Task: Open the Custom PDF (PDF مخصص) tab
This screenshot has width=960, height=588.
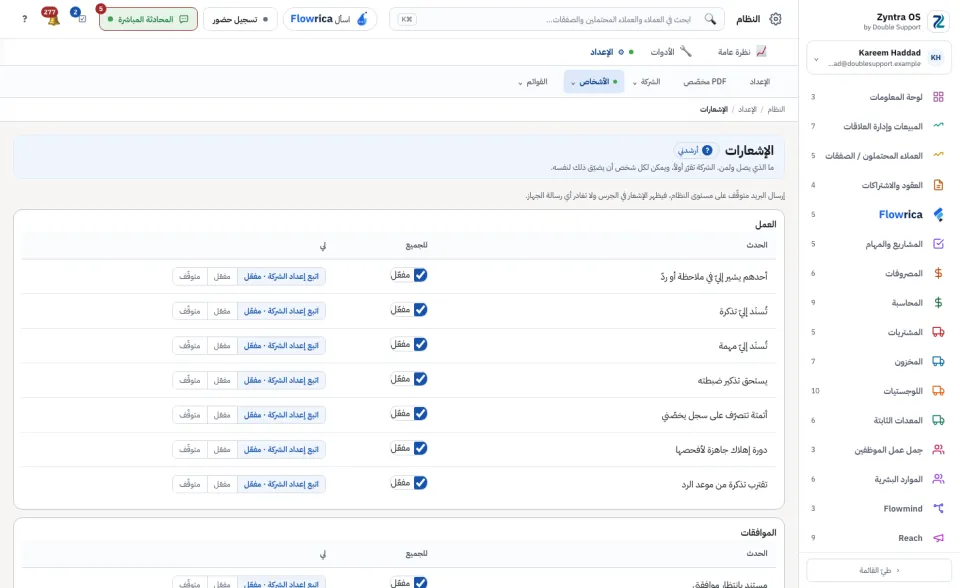Action: tap(705, 81)
